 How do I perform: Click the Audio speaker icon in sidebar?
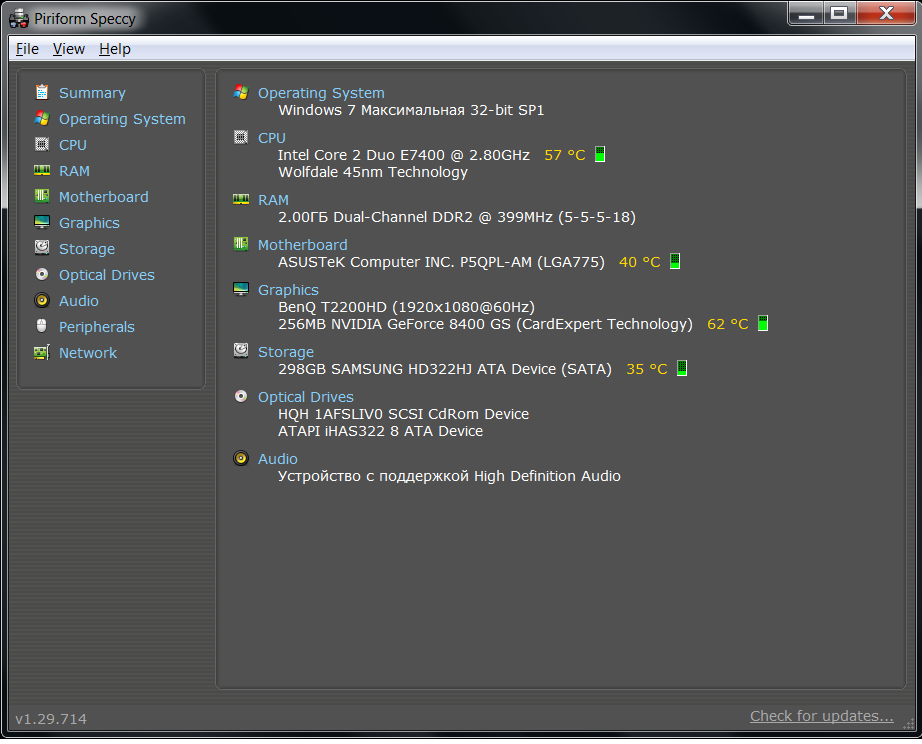coord(42,301)
